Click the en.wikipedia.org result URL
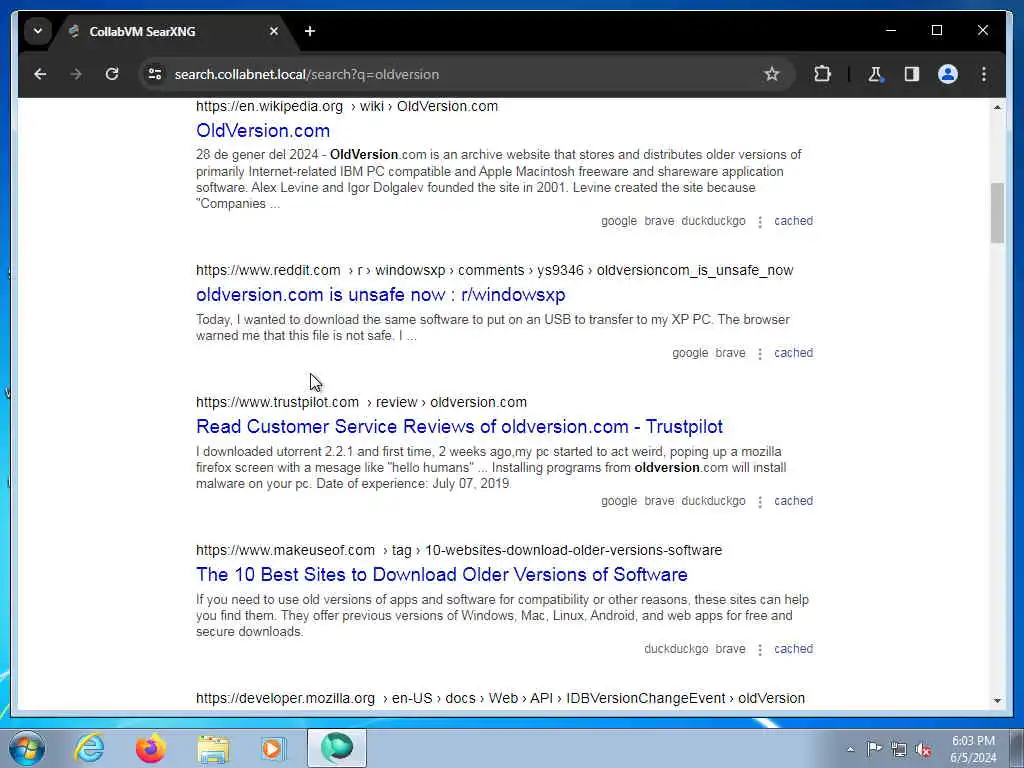 [347, 106]
